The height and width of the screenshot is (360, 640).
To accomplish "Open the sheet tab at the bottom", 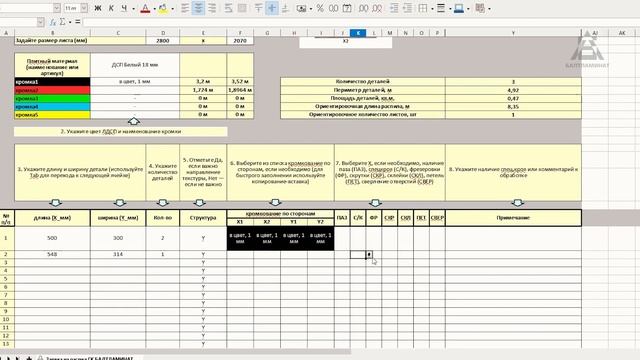I will pos(90,358).
